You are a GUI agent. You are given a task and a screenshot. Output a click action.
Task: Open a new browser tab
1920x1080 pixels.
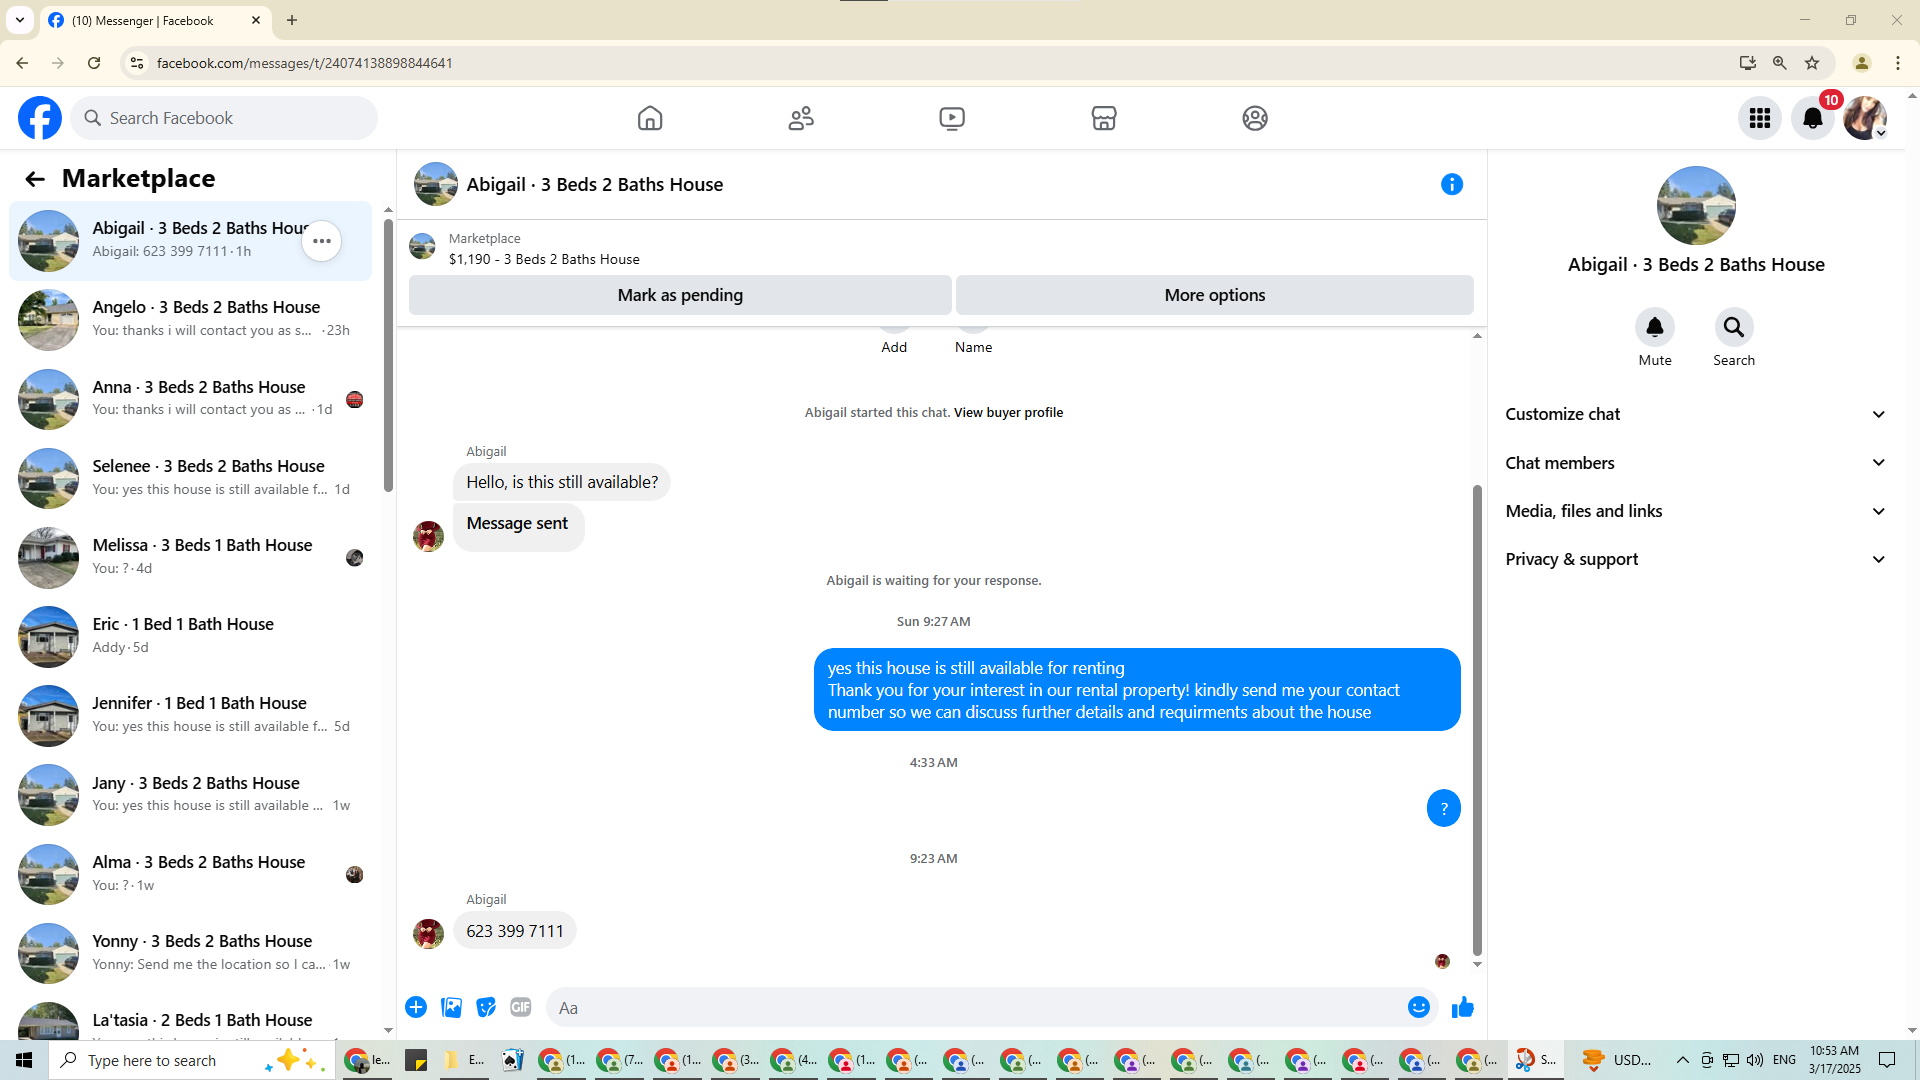click(x=292, y=20)
